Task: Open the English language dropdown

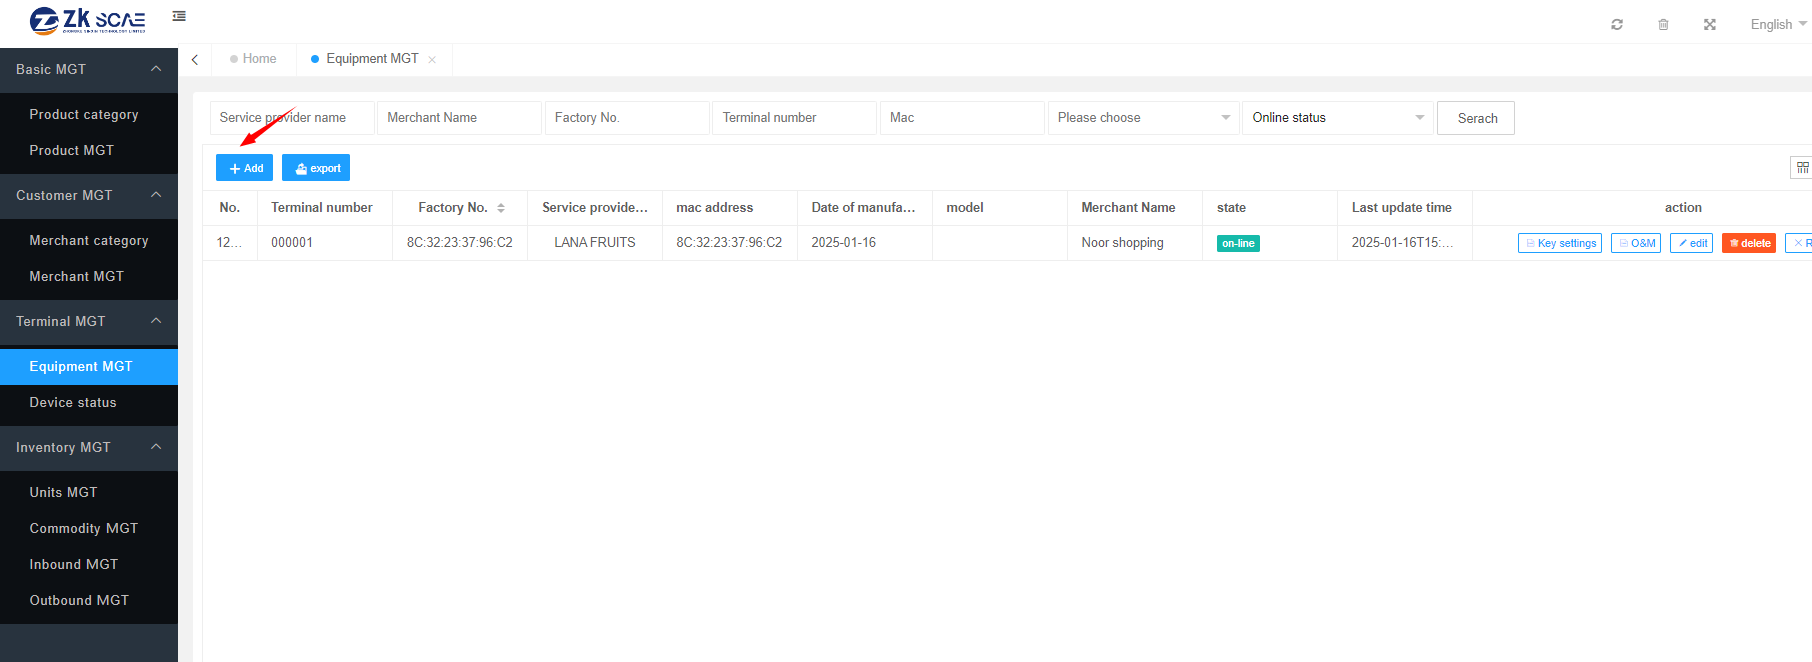Action: (1777, 24)
